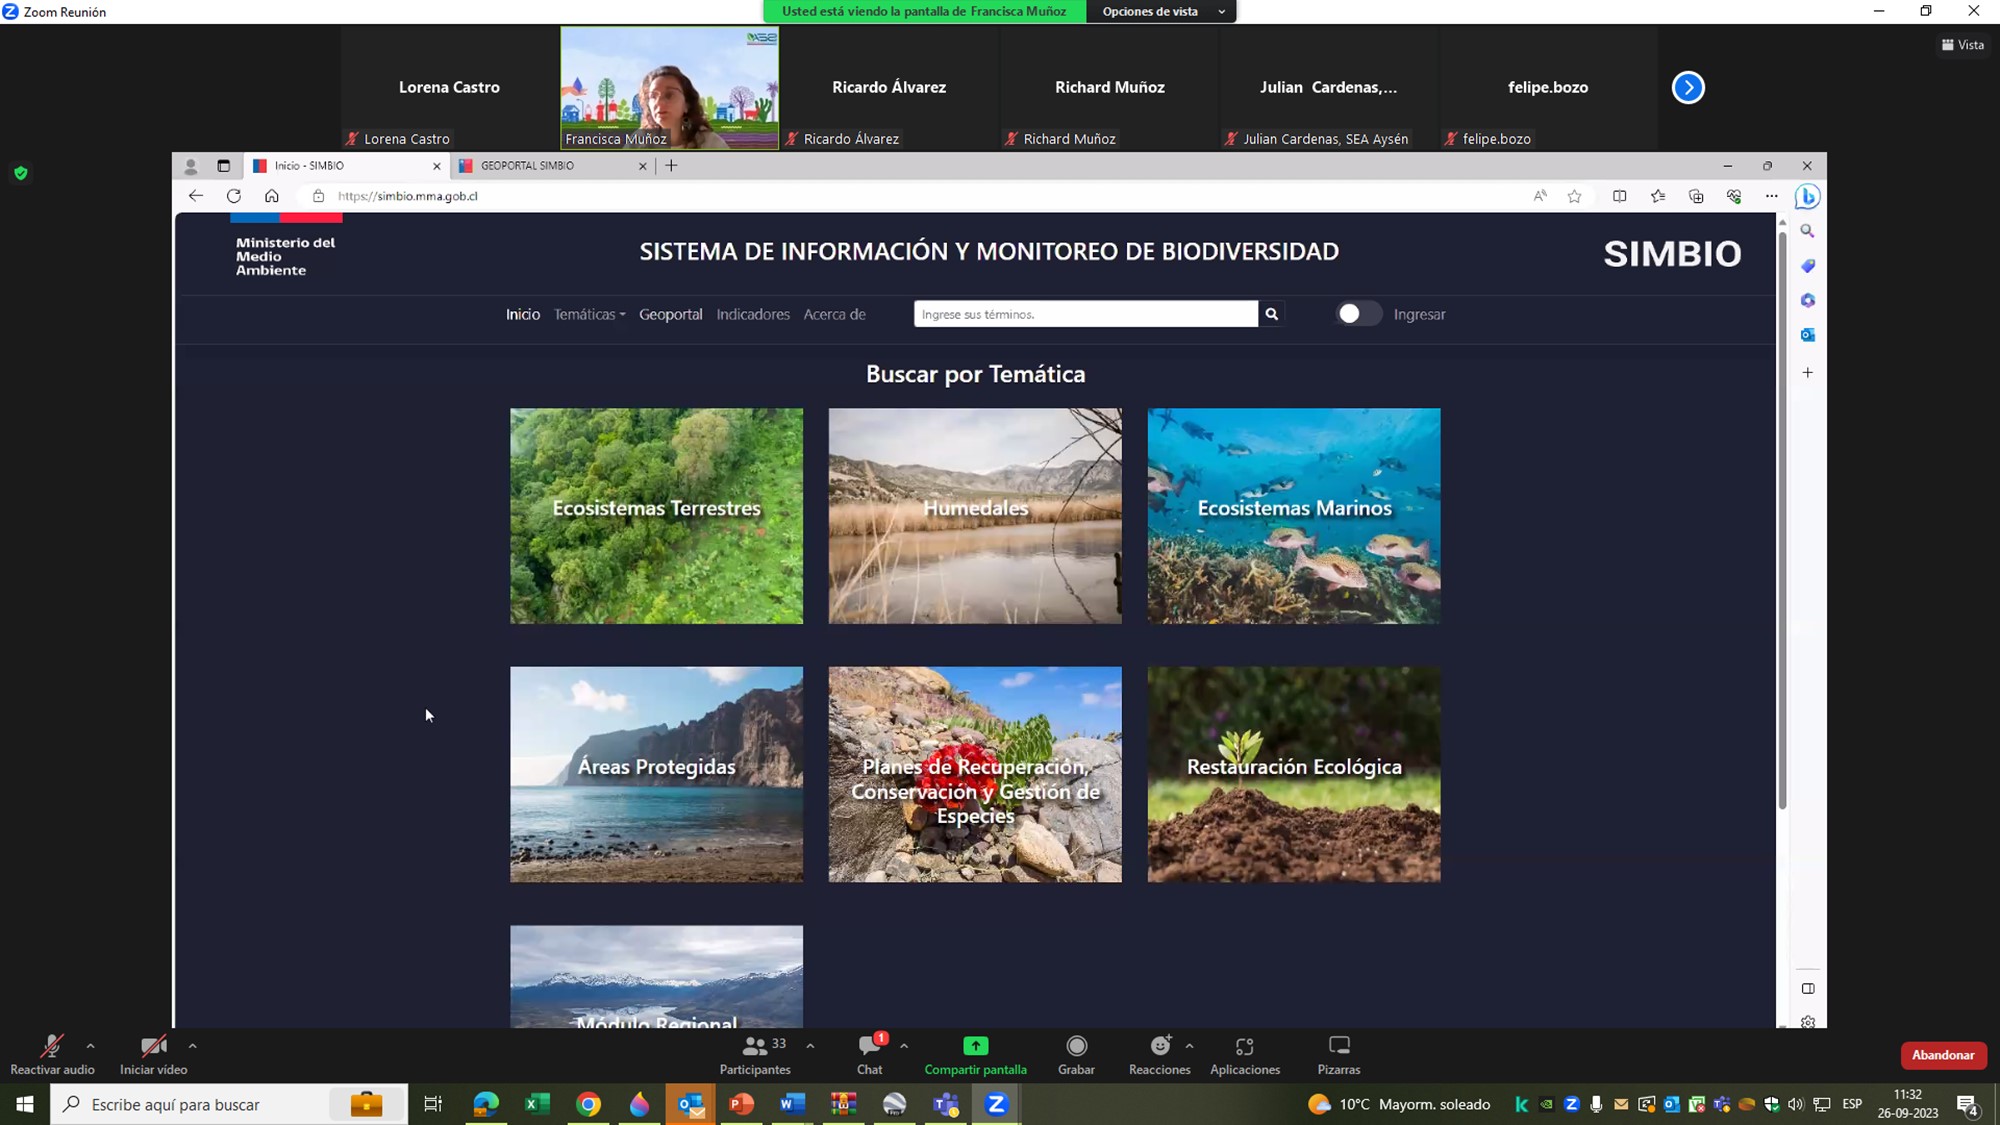The image size is (2000, 1125).
Task: Select Francisca Muñoz video thumbnail
Action: (669, 87)
